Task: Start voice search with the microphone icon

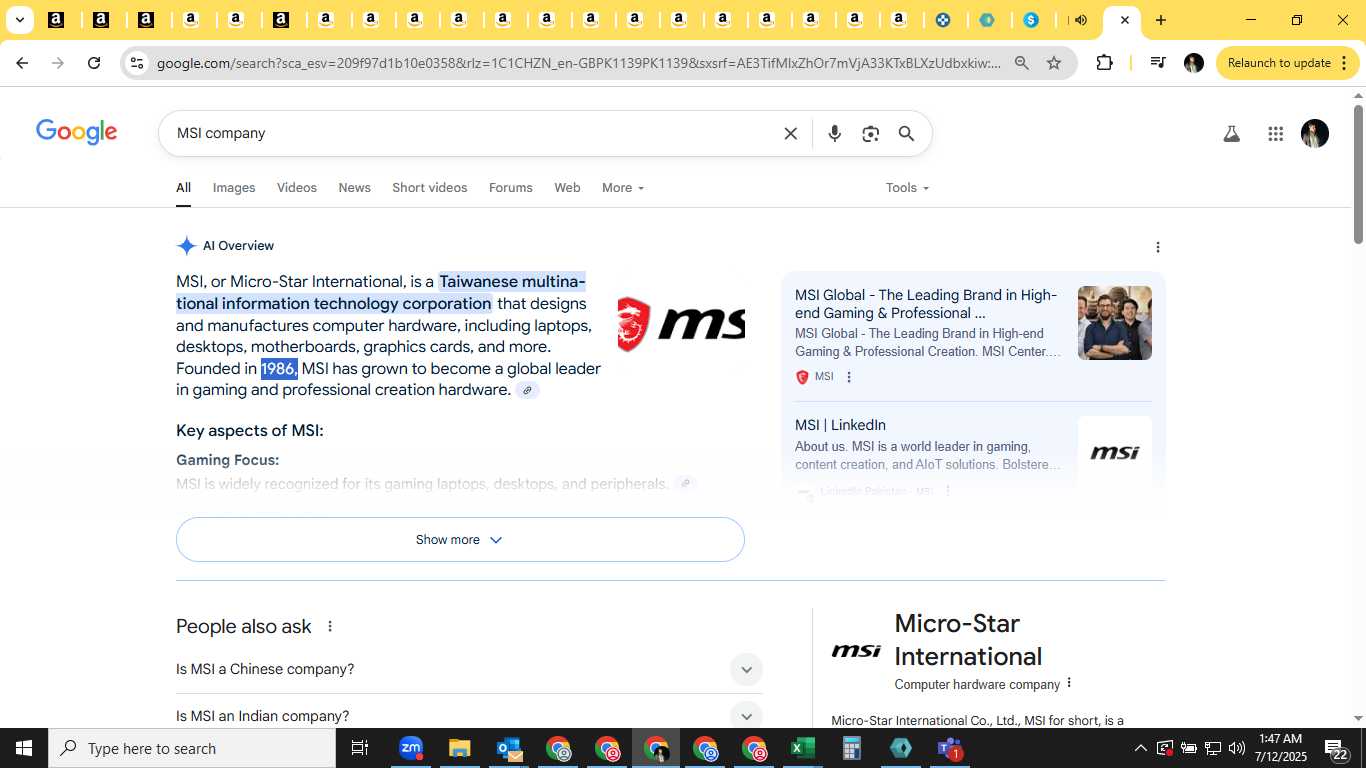Action: (834, 133)
